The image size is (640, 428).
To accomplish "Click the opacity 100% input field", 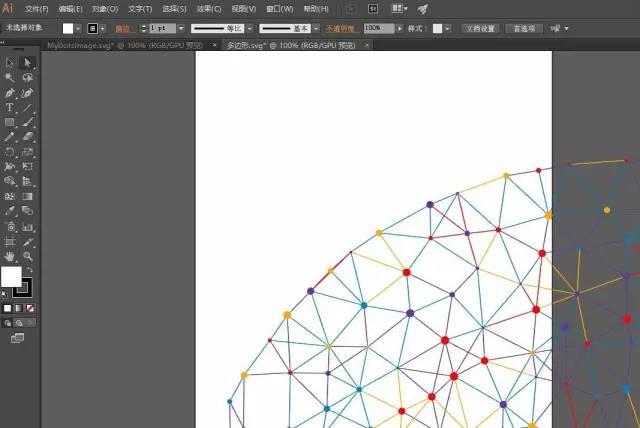I will pyautogui.click(x=376, y=29).
